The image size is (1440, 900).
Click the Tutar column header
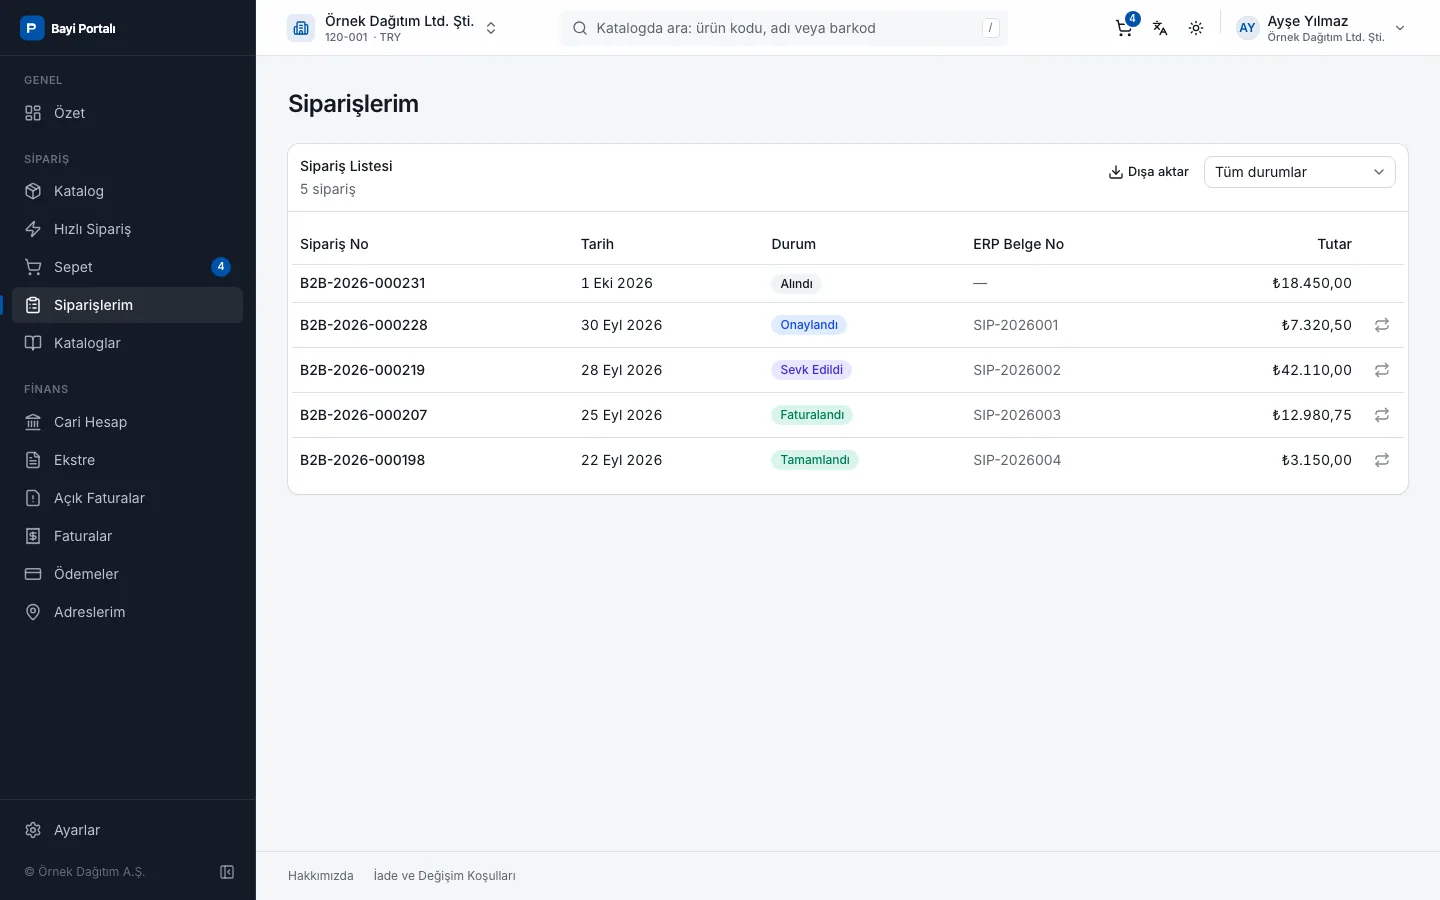[x=1334, y=244]
